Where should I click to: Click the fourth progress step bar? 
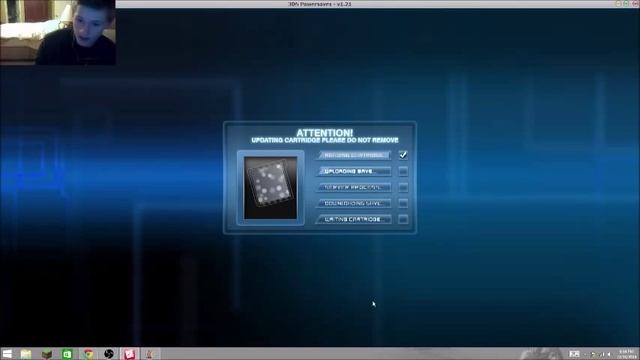coord(353,203)
